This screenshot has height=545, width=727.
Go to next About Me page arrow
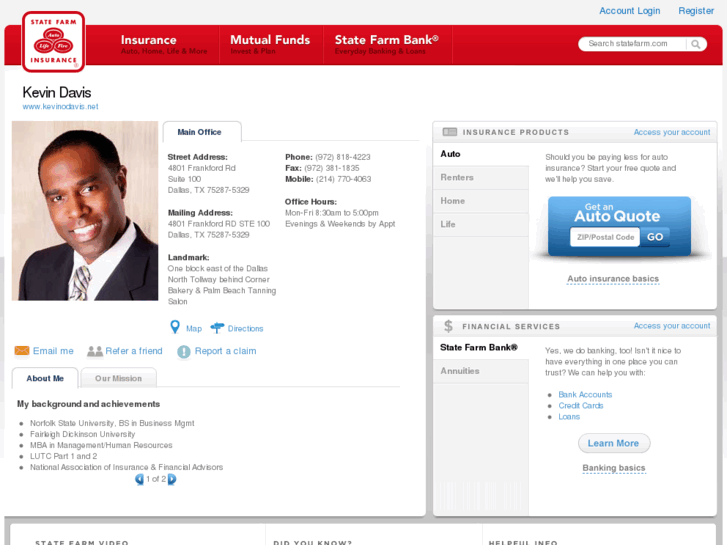(172, 479)
